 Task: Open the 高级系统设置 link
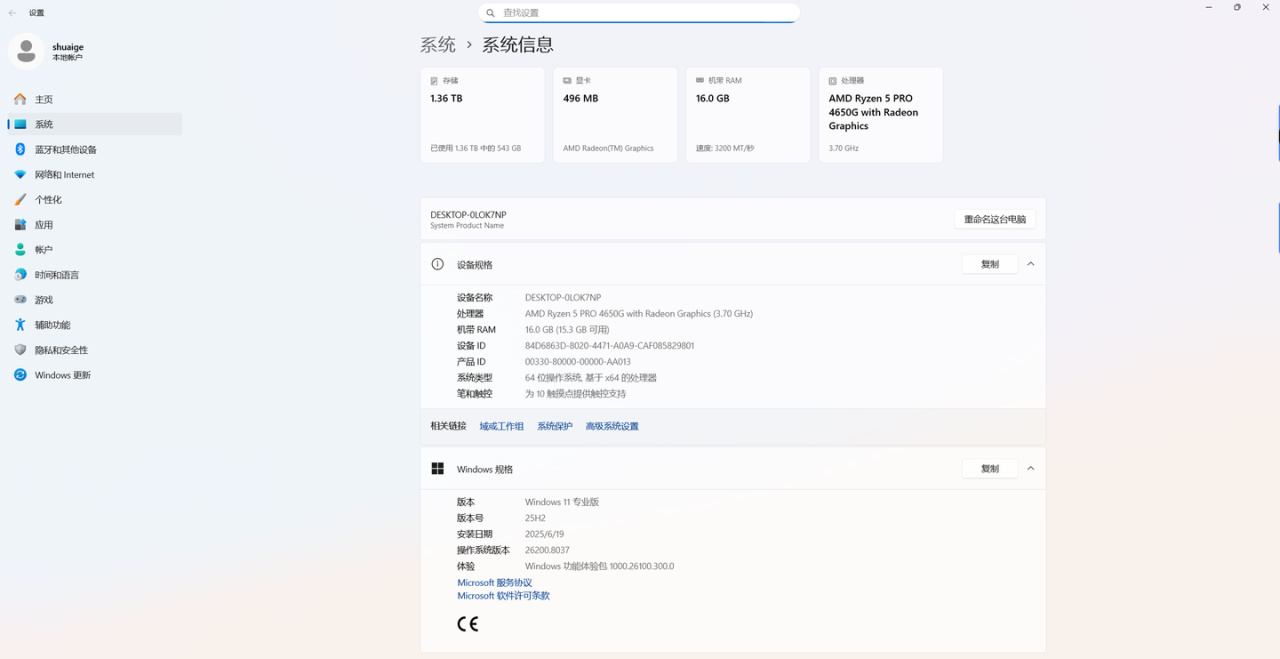click(612, 426)
